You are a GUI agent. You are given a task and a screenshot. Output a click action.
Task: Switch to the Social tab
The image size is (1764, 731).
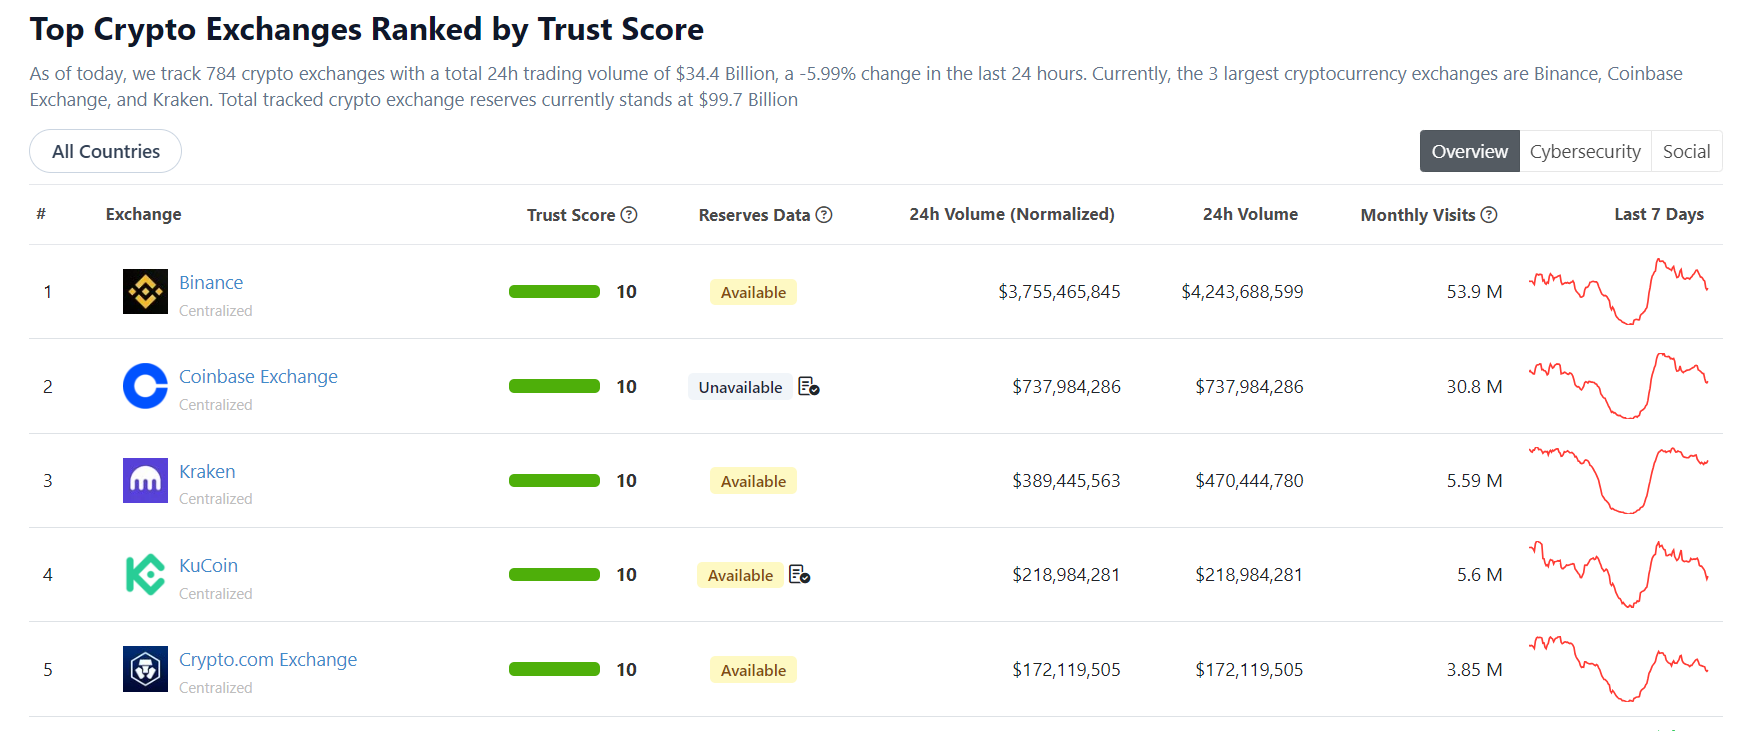coord(1686,151)
